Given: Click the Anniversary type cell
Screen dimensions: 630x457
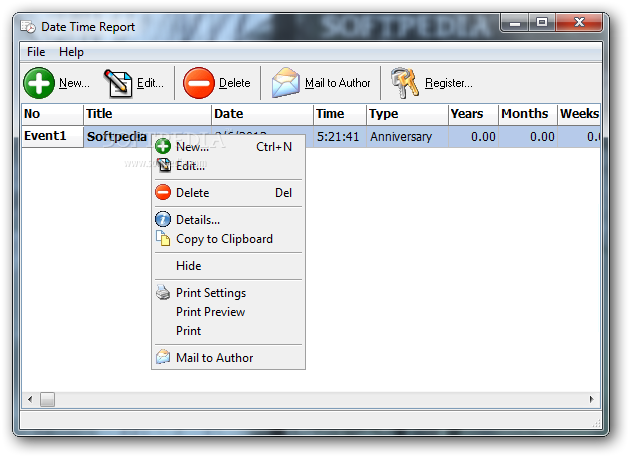Looking at the screenshot, I should [x=407, y=137].
